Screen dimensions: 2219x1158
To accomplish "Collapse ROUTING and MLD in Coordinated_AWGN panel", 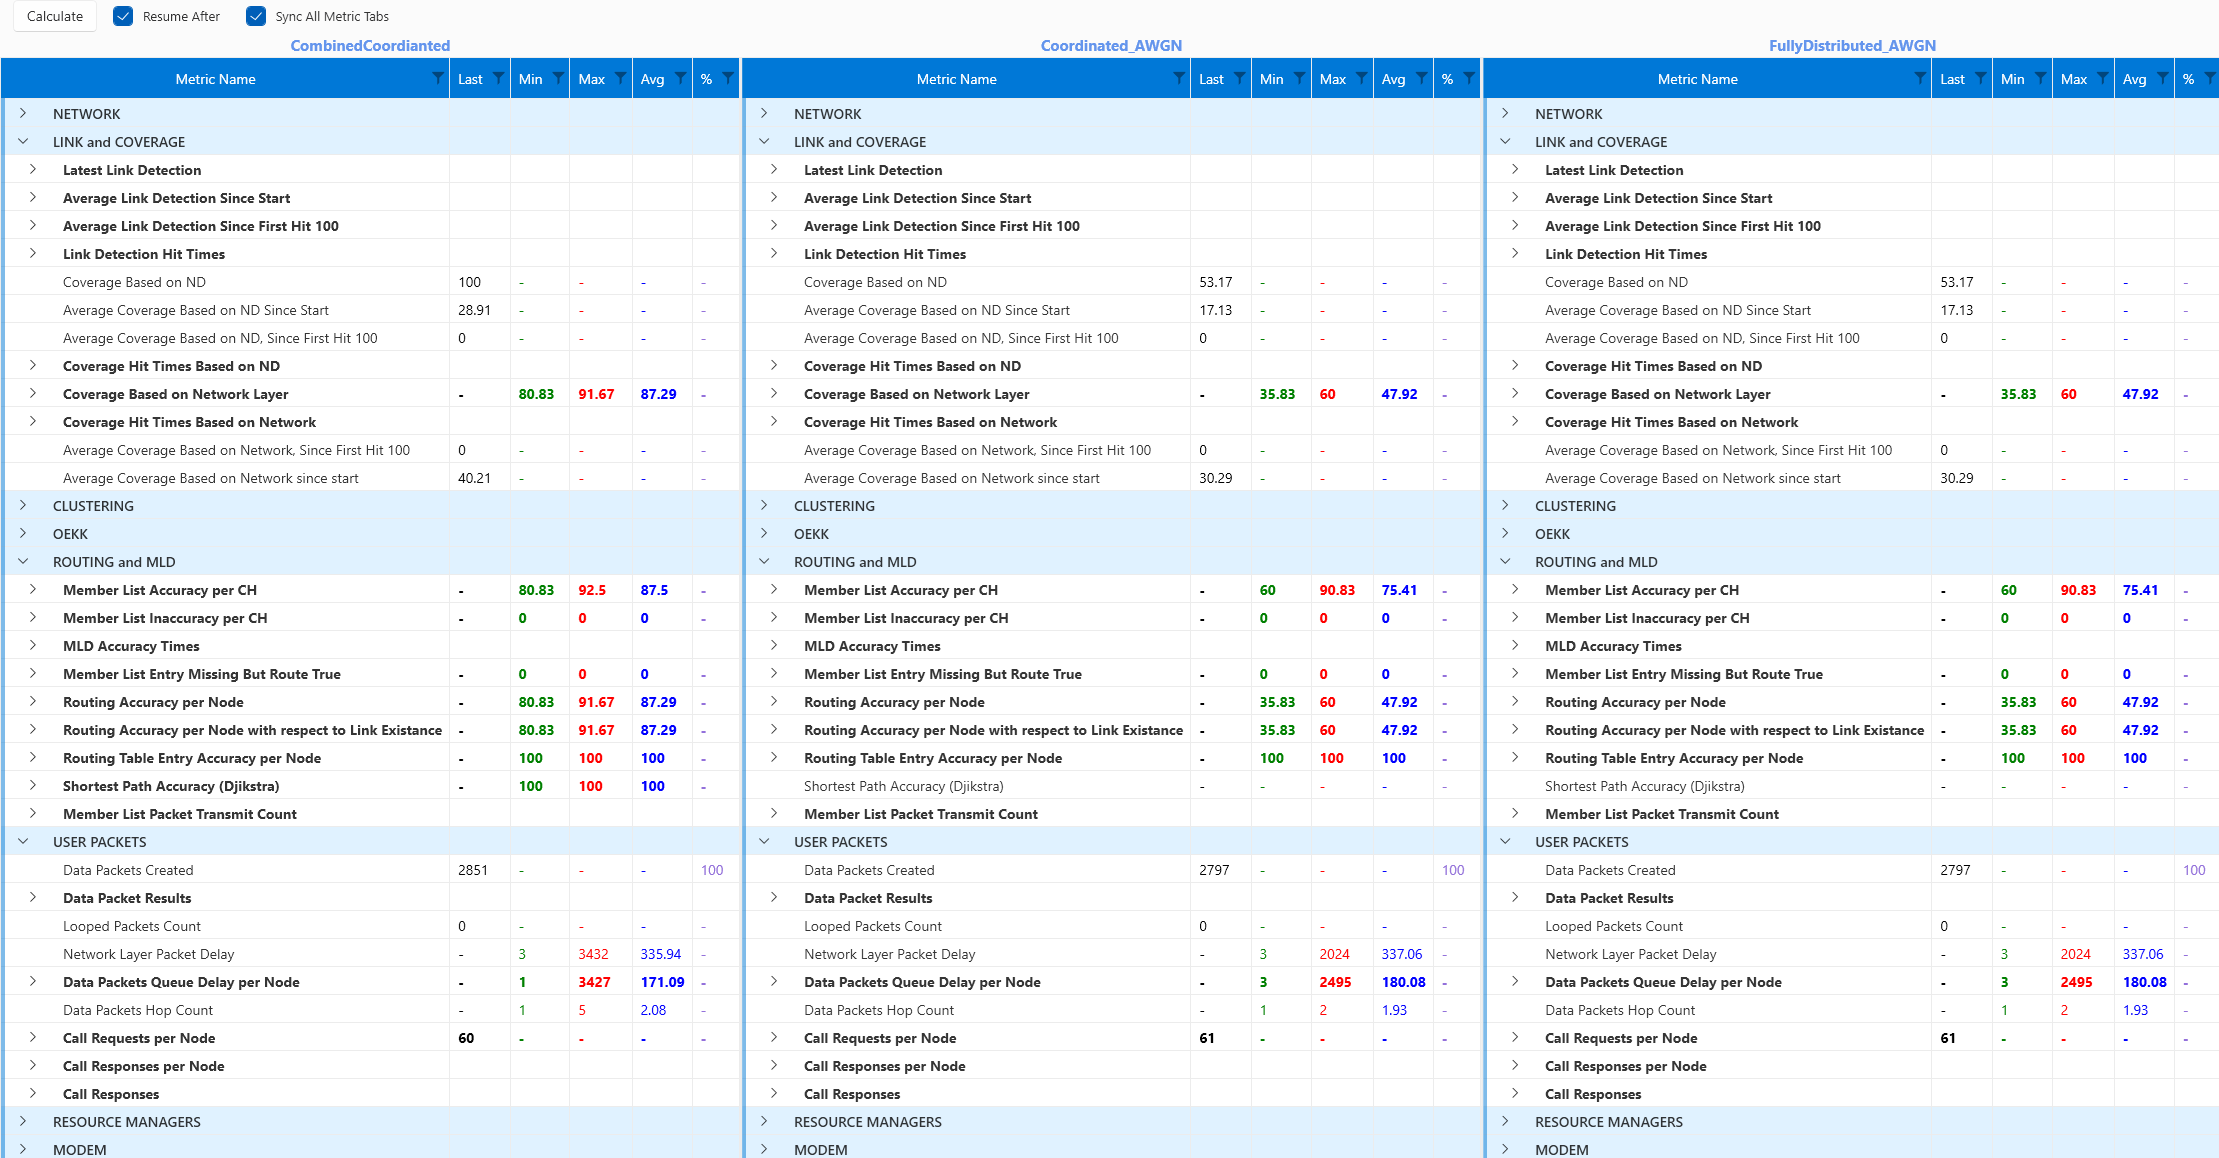I will (x=764, y=562).
